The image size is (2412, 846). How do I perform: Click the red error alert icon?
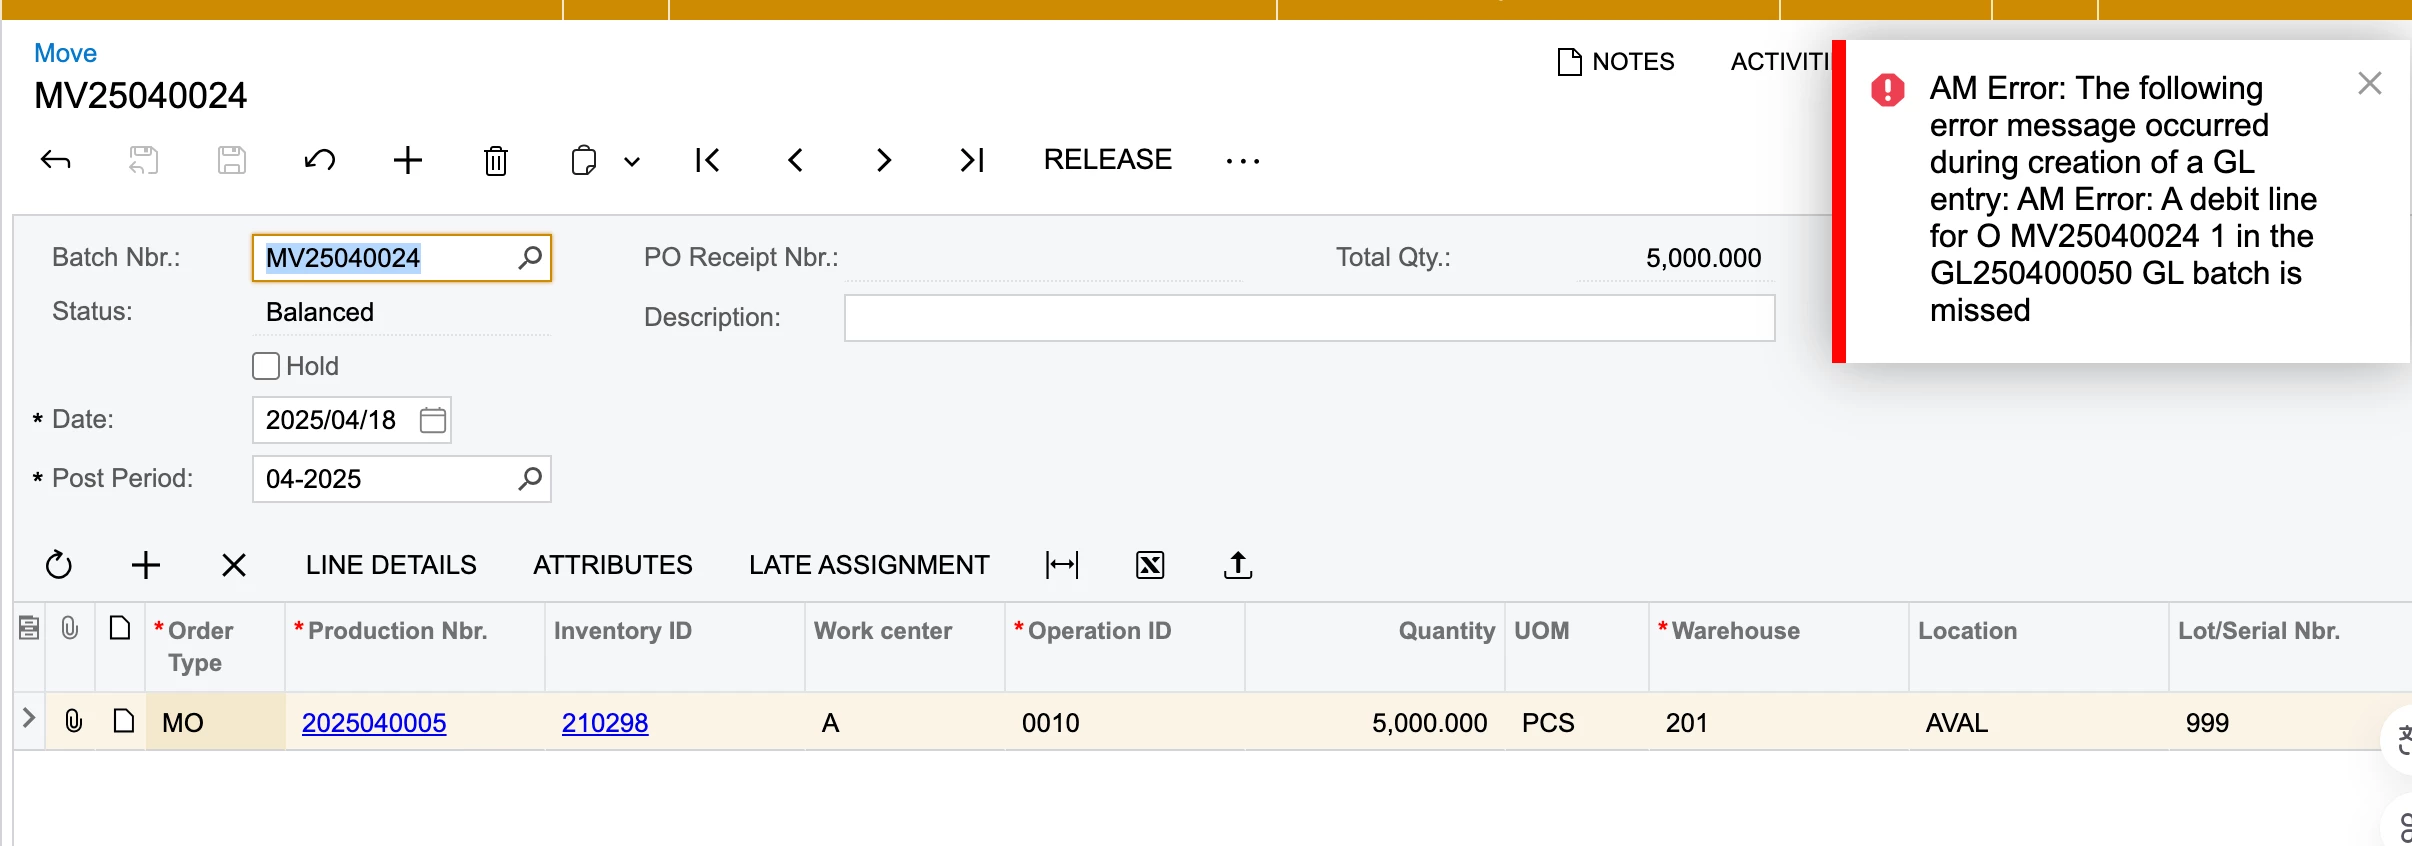(x=1888, y=90)
